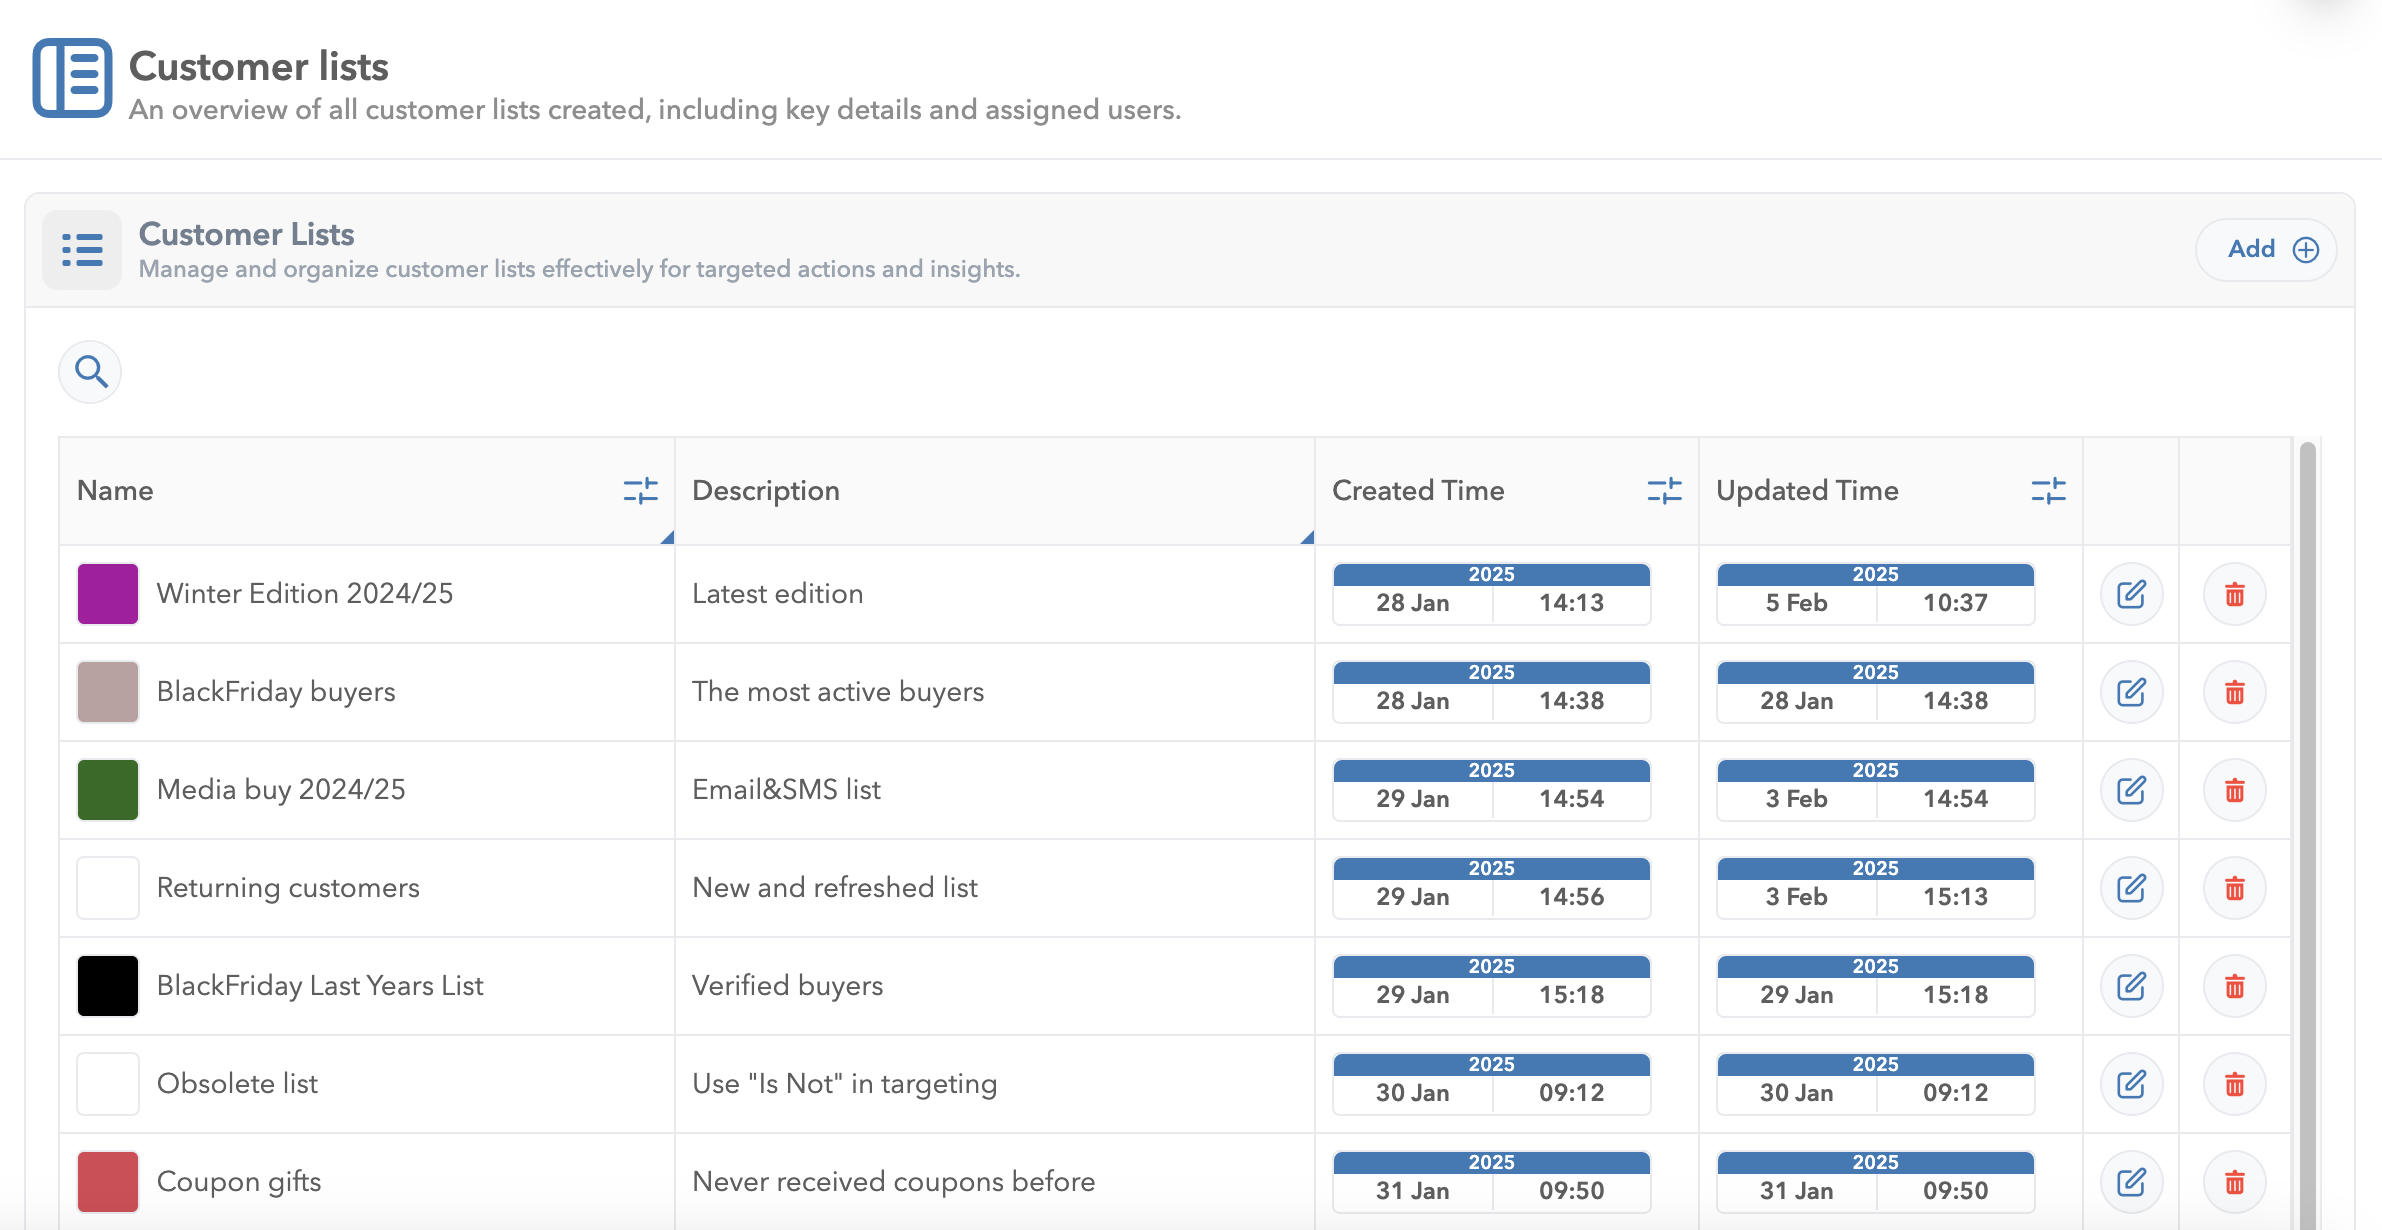Click the Add customer list button
Image resolution: width=2382 pixels, height=1230 pixels.
[x=2266, y=250]
